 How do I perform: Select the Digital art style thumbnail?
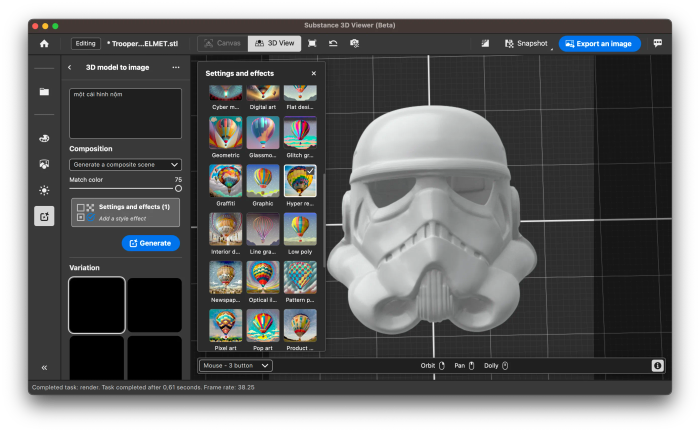[262, 93]
